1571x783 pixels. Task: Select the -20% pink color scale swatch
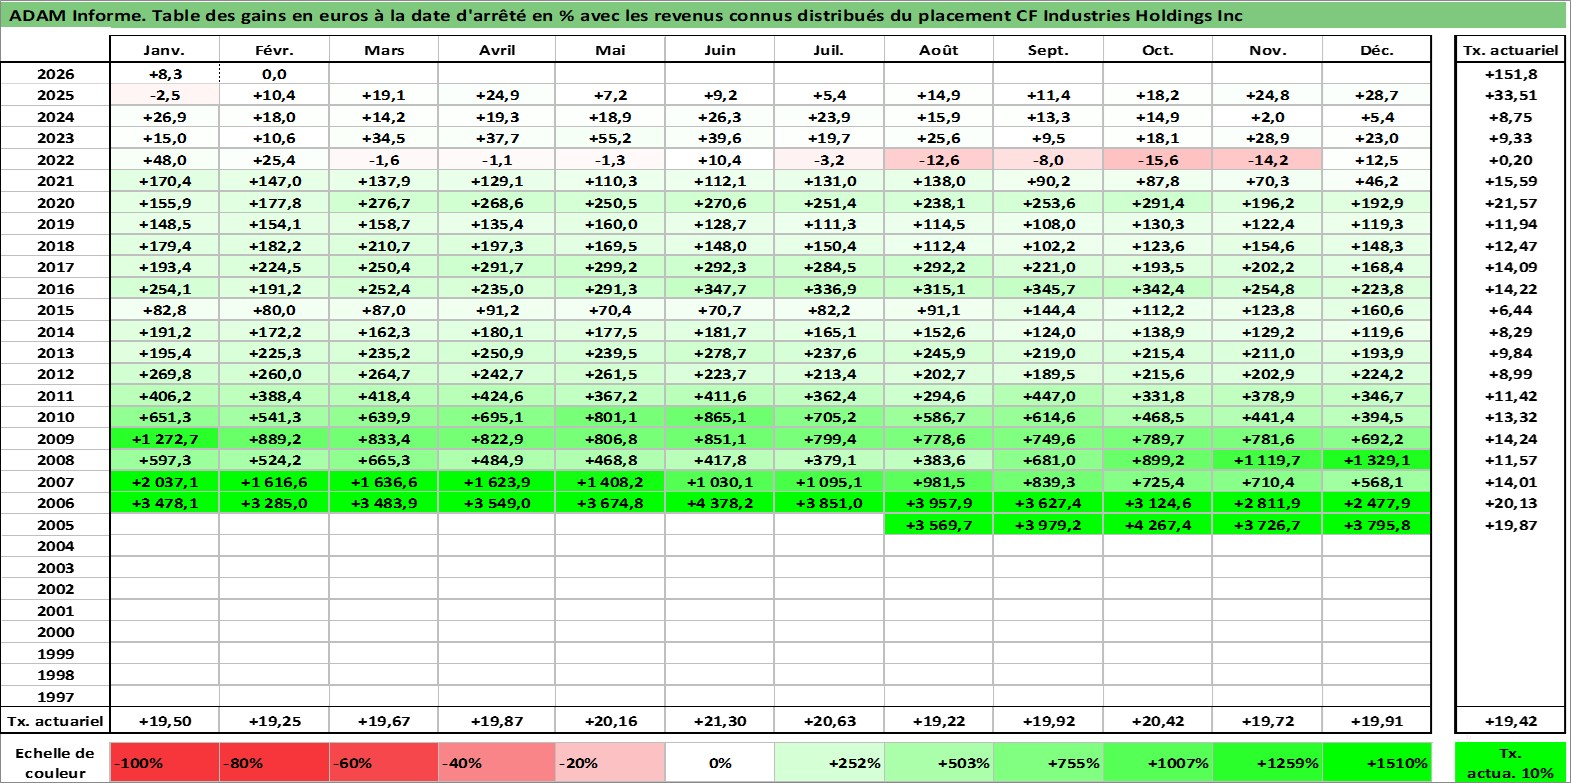(610, 762)
